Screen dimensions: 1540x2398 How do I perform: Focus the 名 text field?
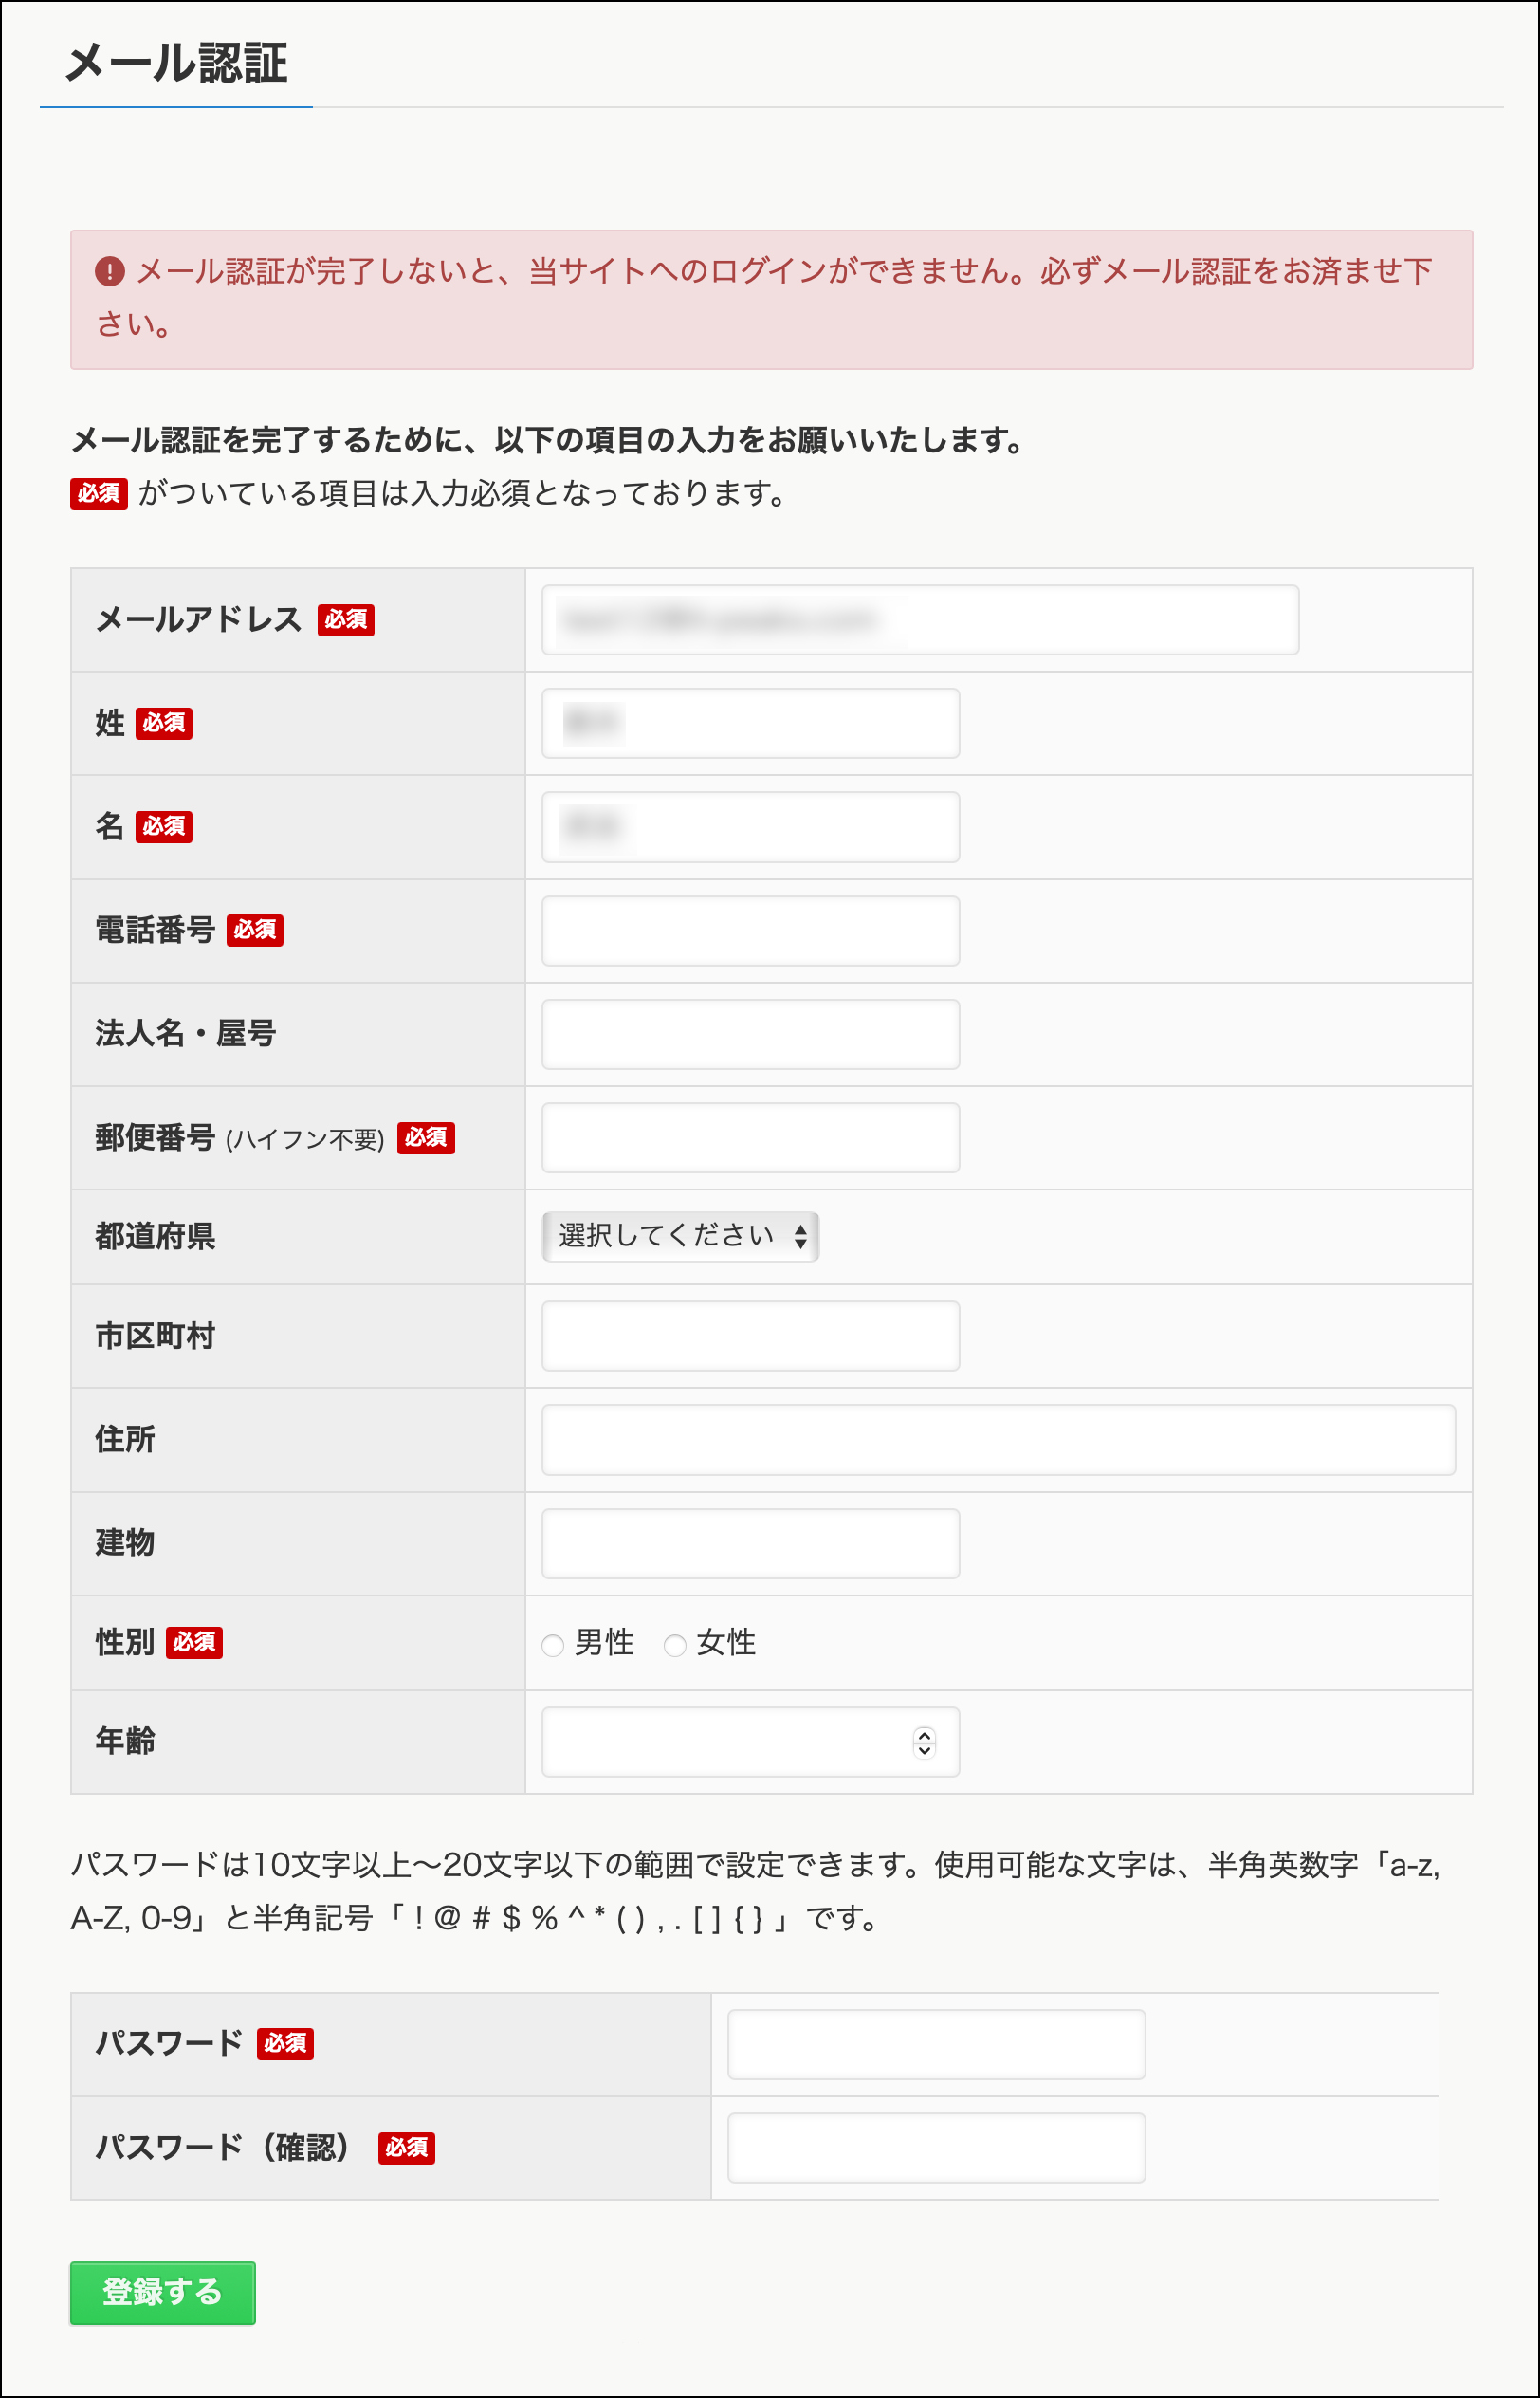[x=750, y=827]
